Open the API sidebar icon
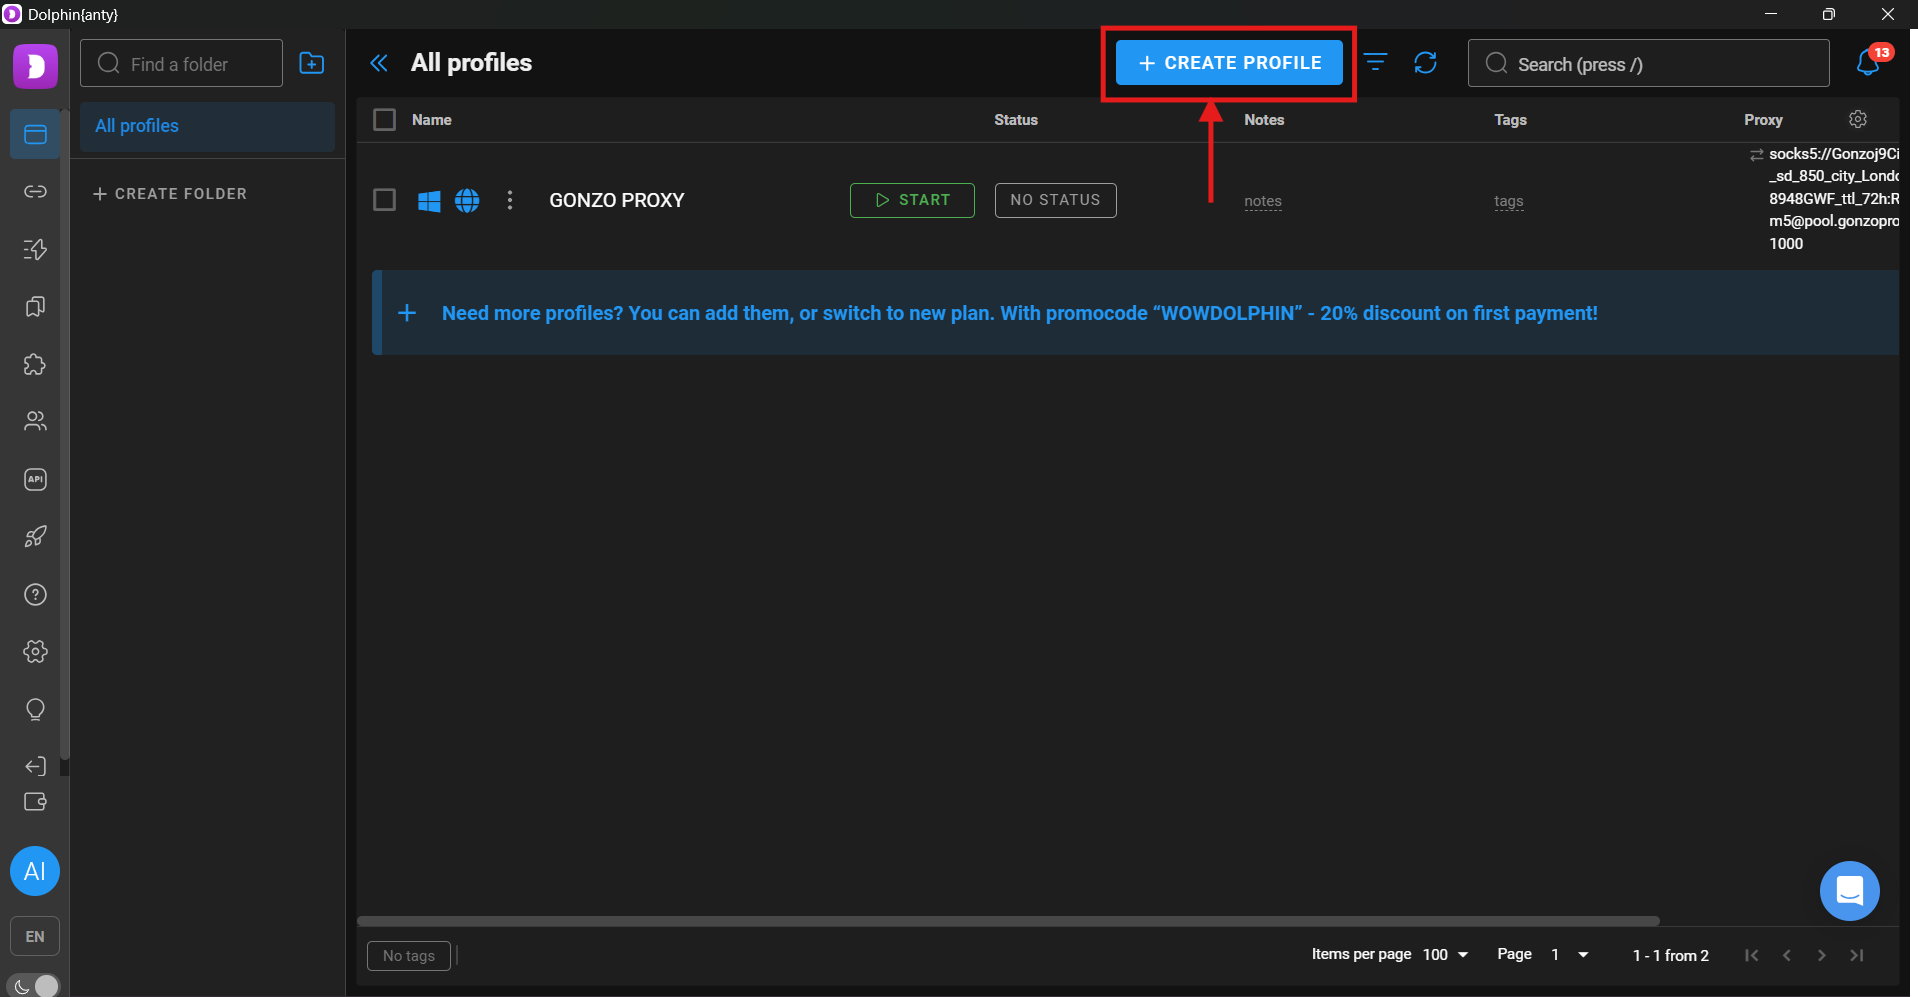 click(35, 479)
